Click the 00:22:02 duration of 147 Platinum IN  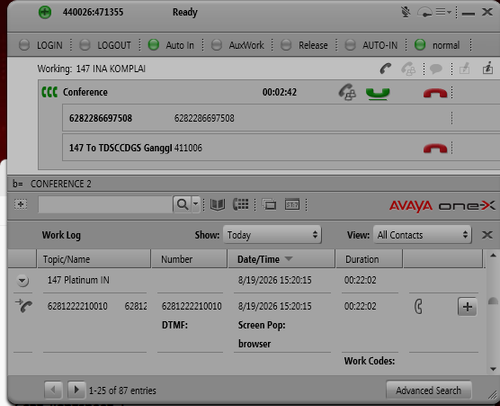360,280
